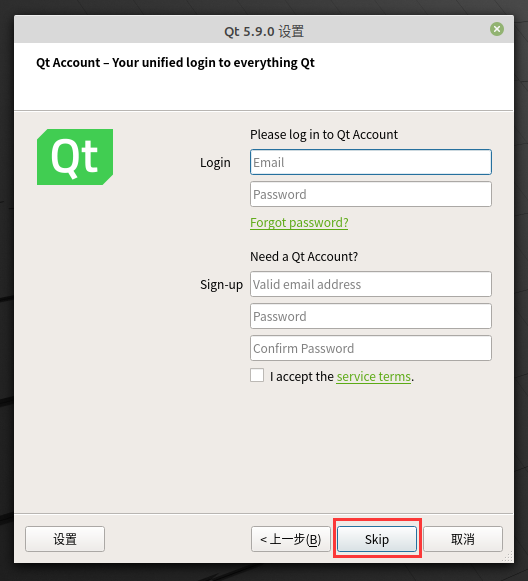This screenshot has height=581, width=528.
Task: Go back with the 上一步(B) button
Action: pos(290,539)
